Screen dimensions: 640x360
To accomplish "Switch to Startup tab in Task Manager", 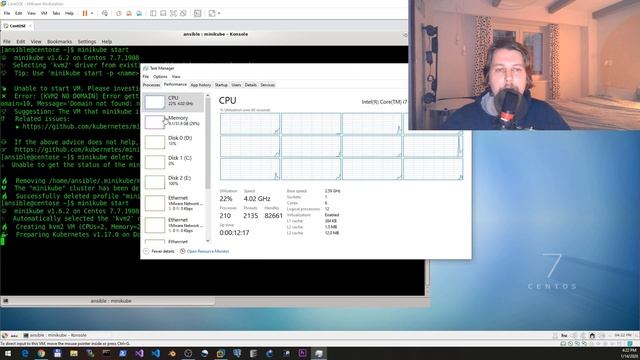I will click(x=221, y=85).
